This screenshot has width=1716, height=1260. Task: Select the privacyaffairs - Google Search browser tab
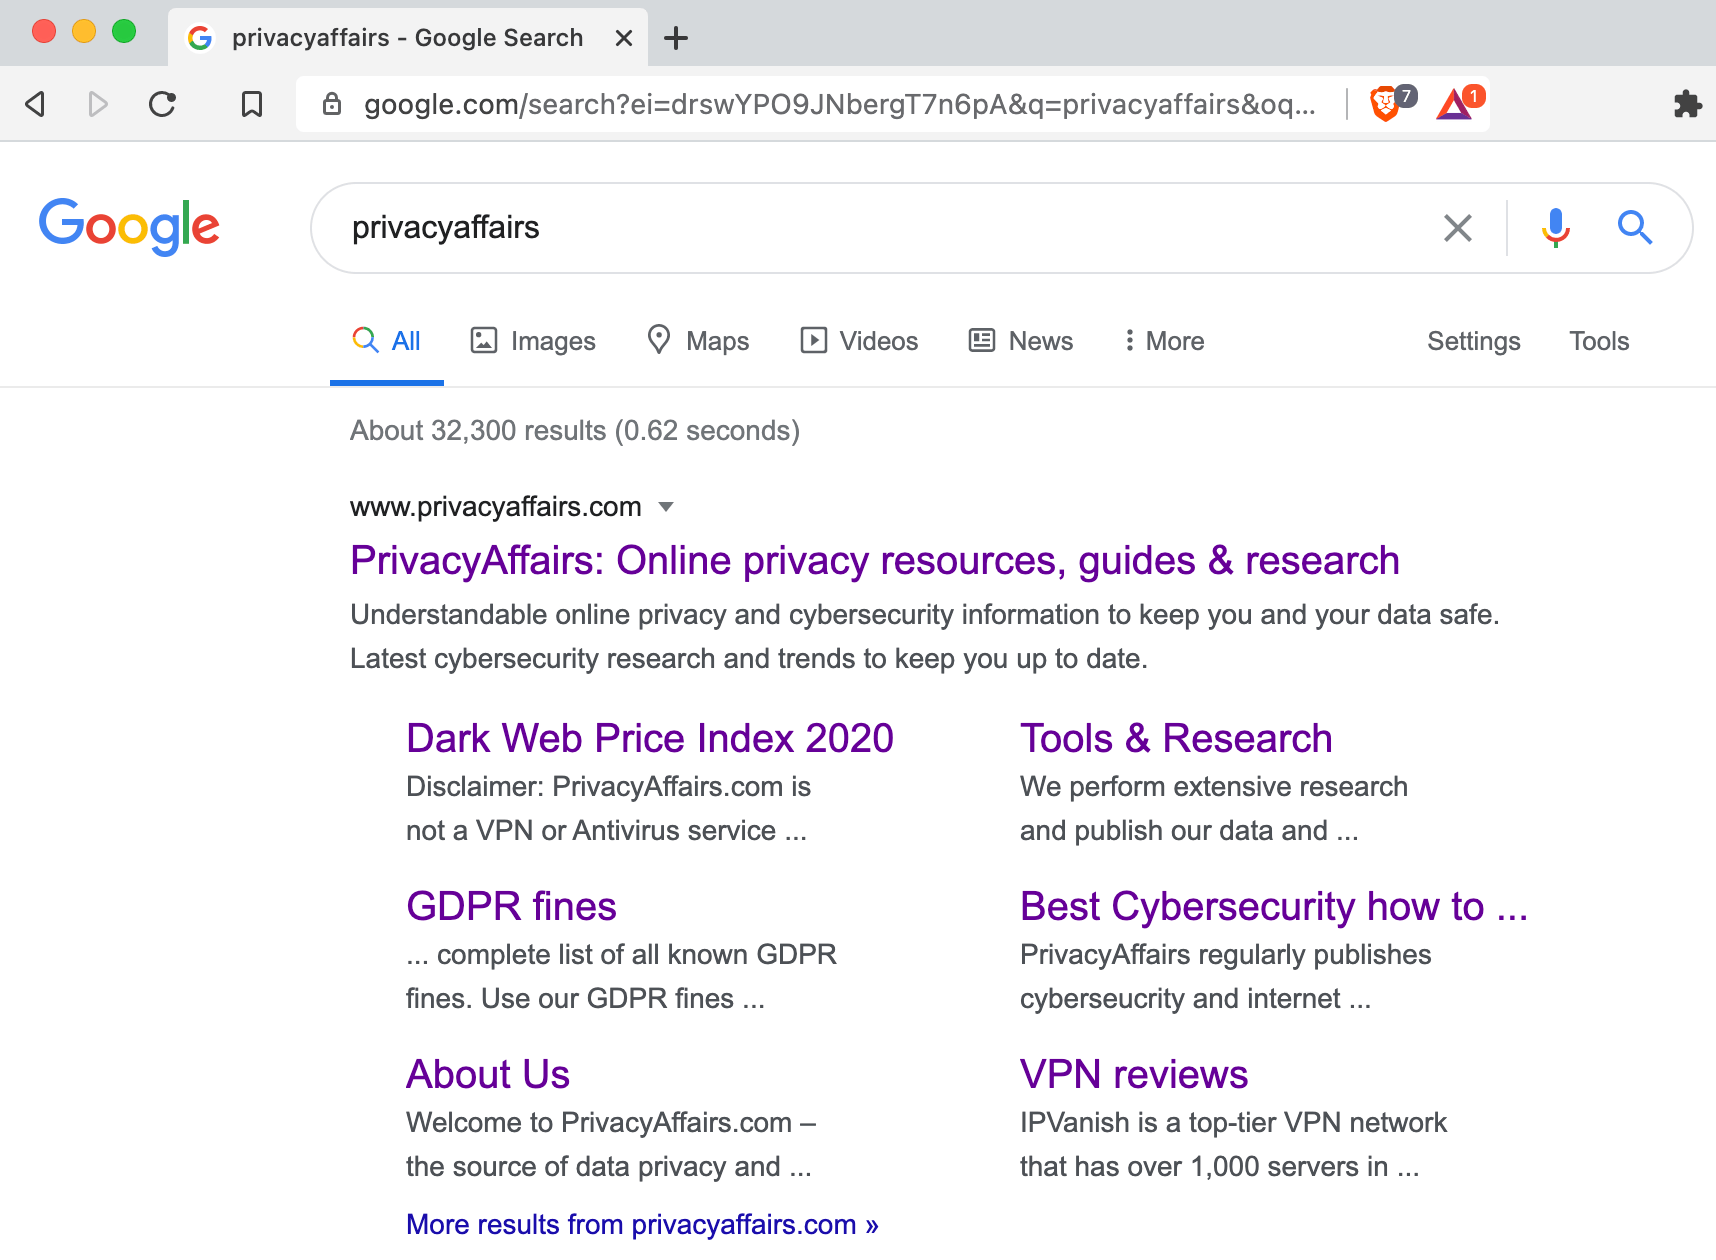[x=408, y=38]
